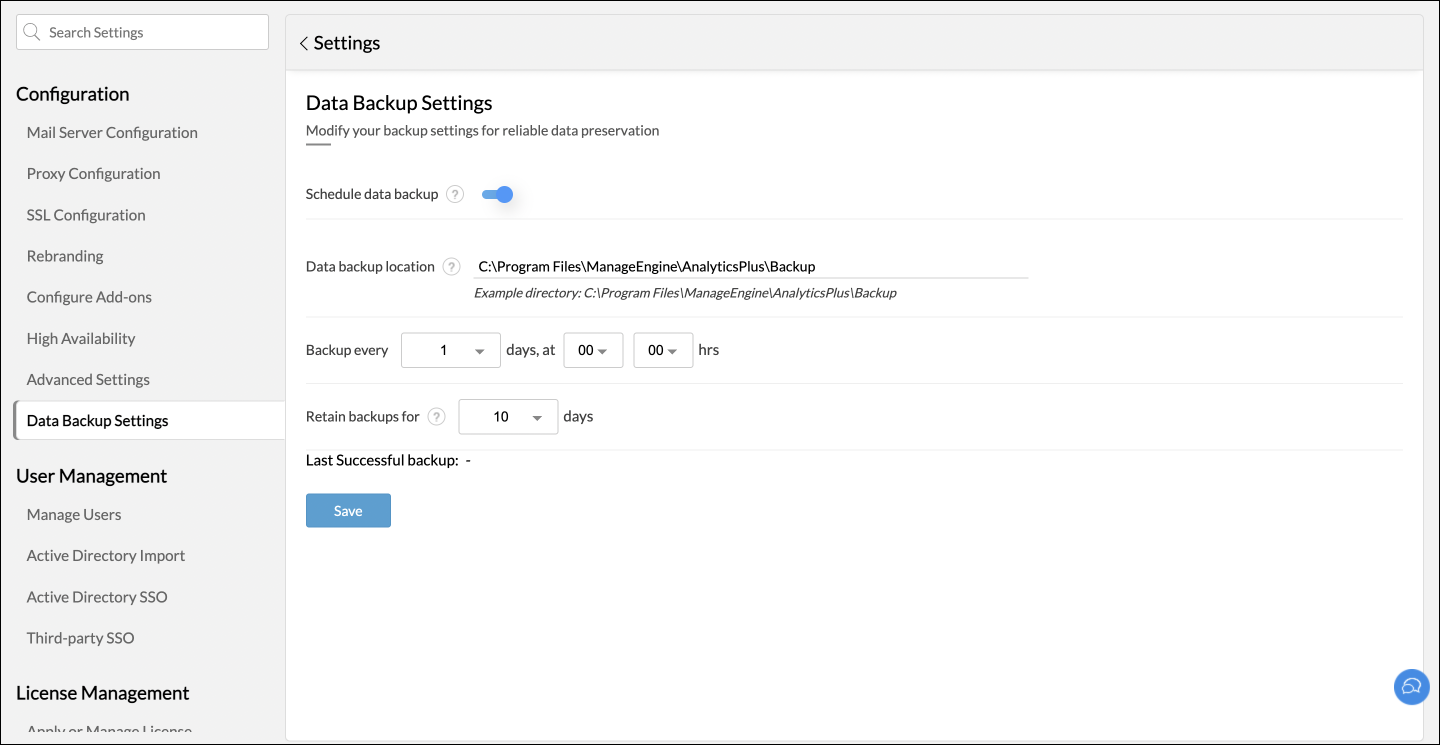Open the Rebranding settings

click(x=65, y=256)
